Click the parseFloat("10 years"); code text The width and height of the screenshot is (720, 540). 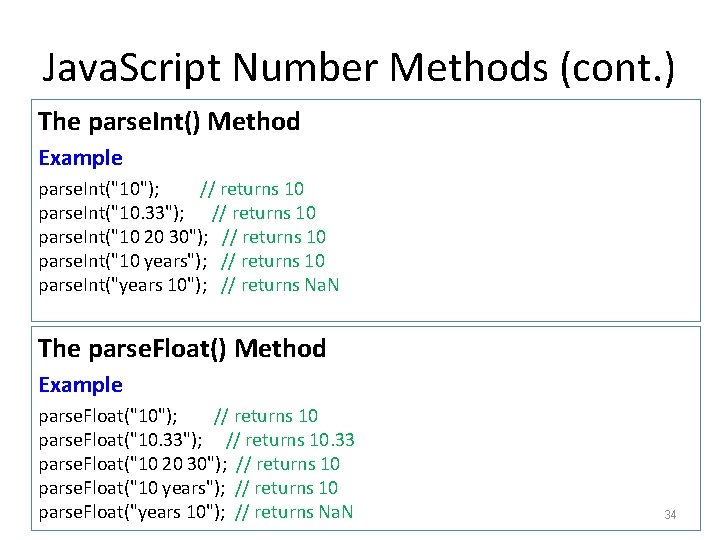pos(131,488)
